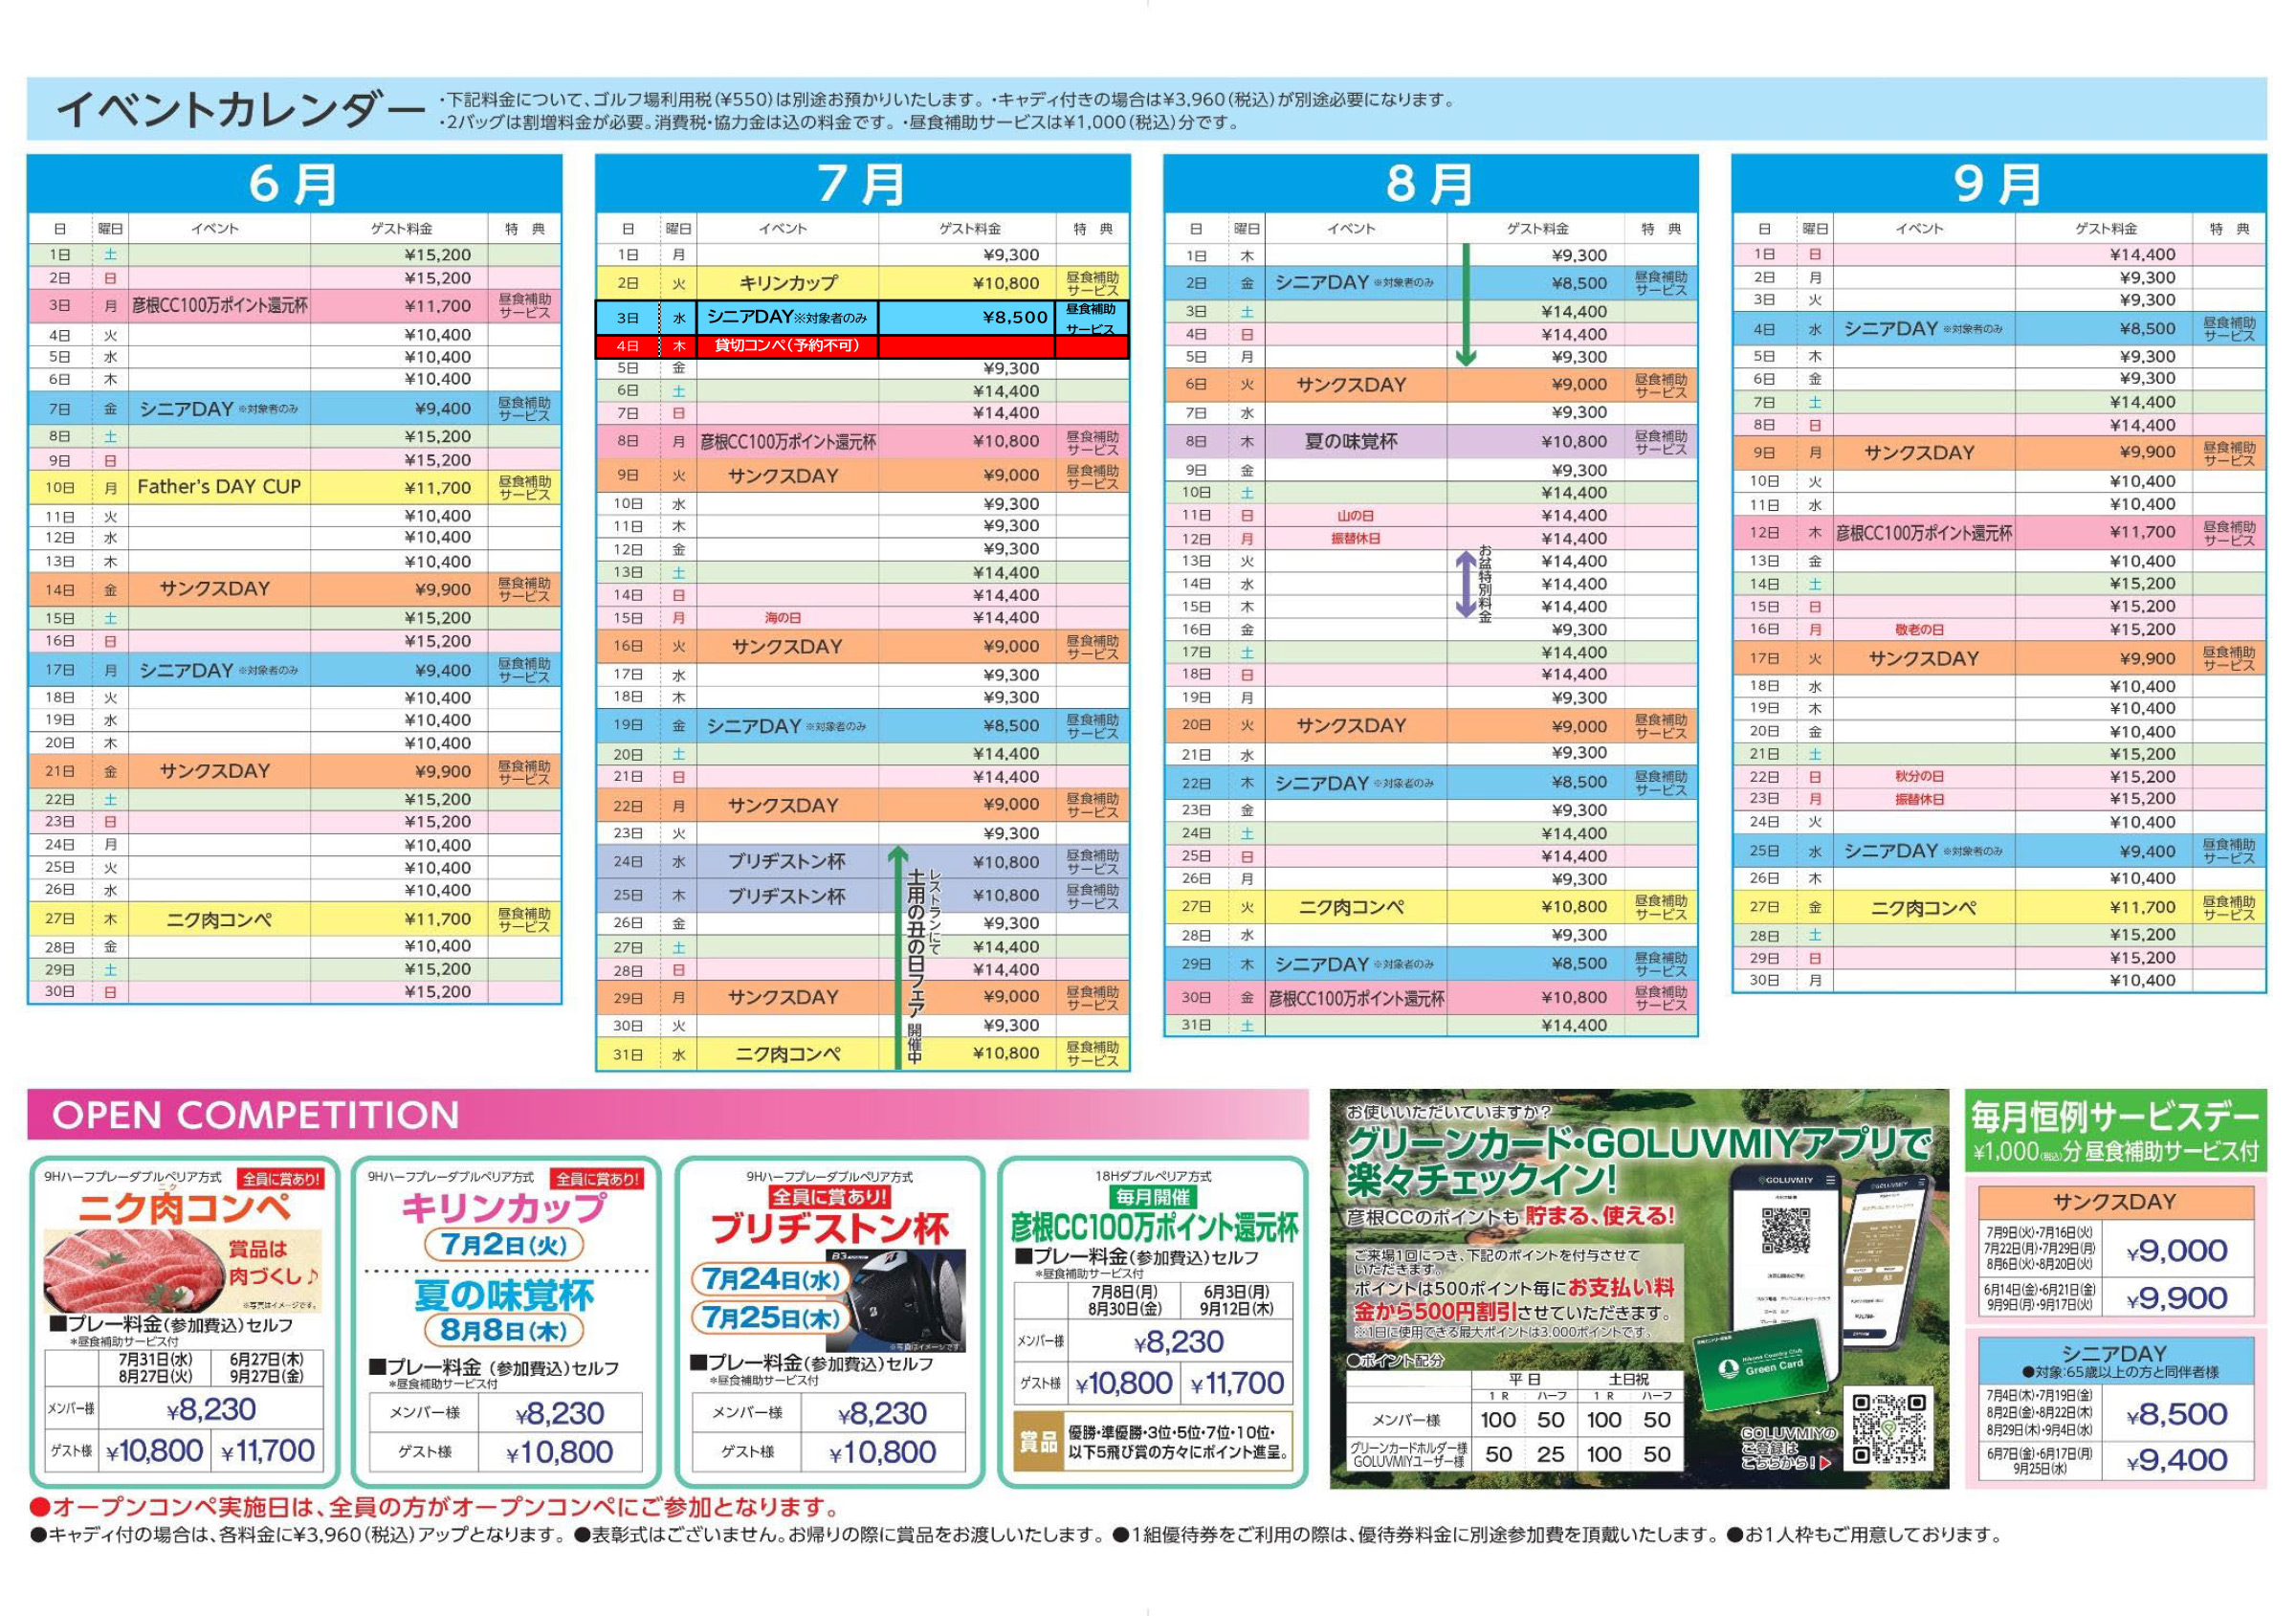The image size is (2296, 1616).
Task: Click 海の日 holiday label in July
Action: coord(783,618)
